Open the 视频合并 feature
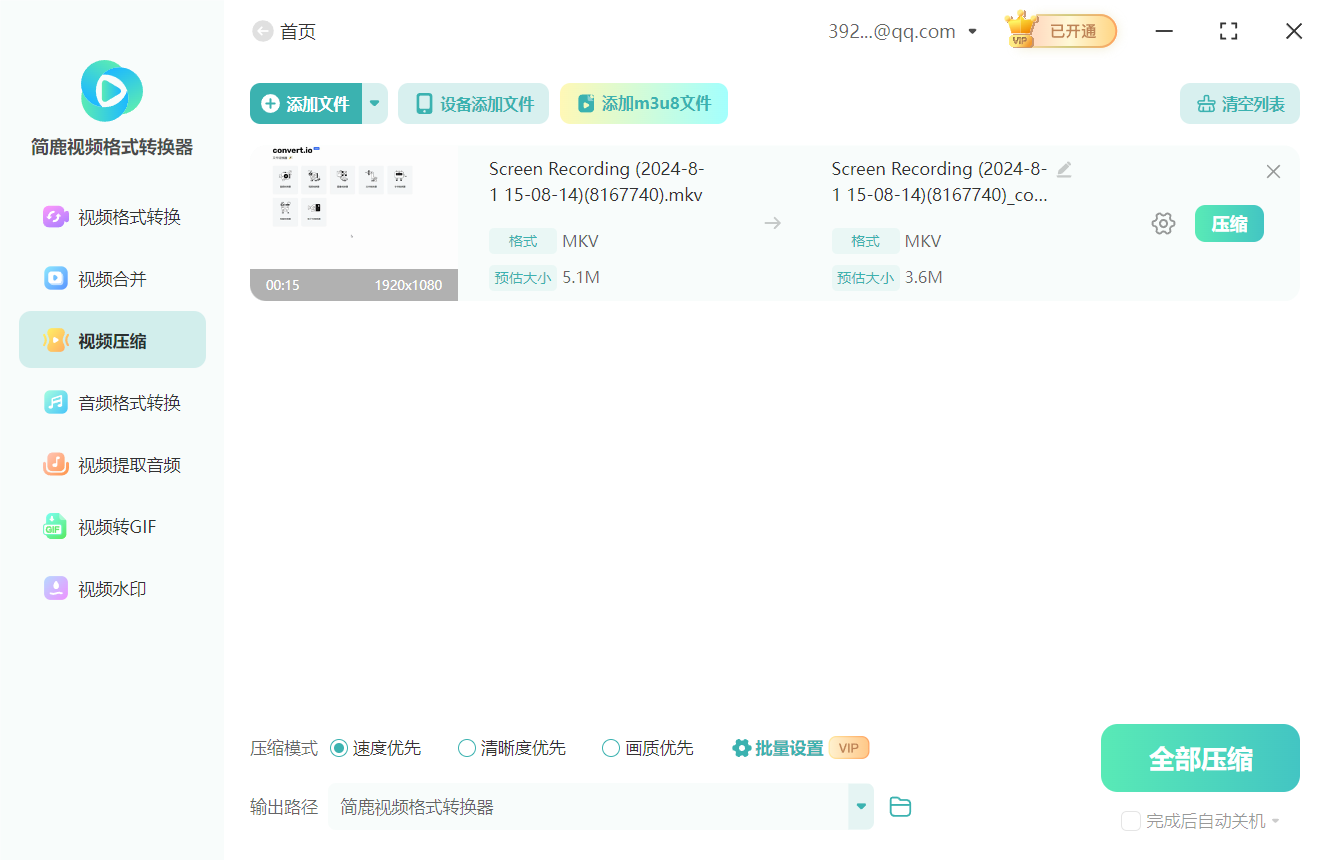The height and width of the screenshot is (860, 1326). [112, 278]
